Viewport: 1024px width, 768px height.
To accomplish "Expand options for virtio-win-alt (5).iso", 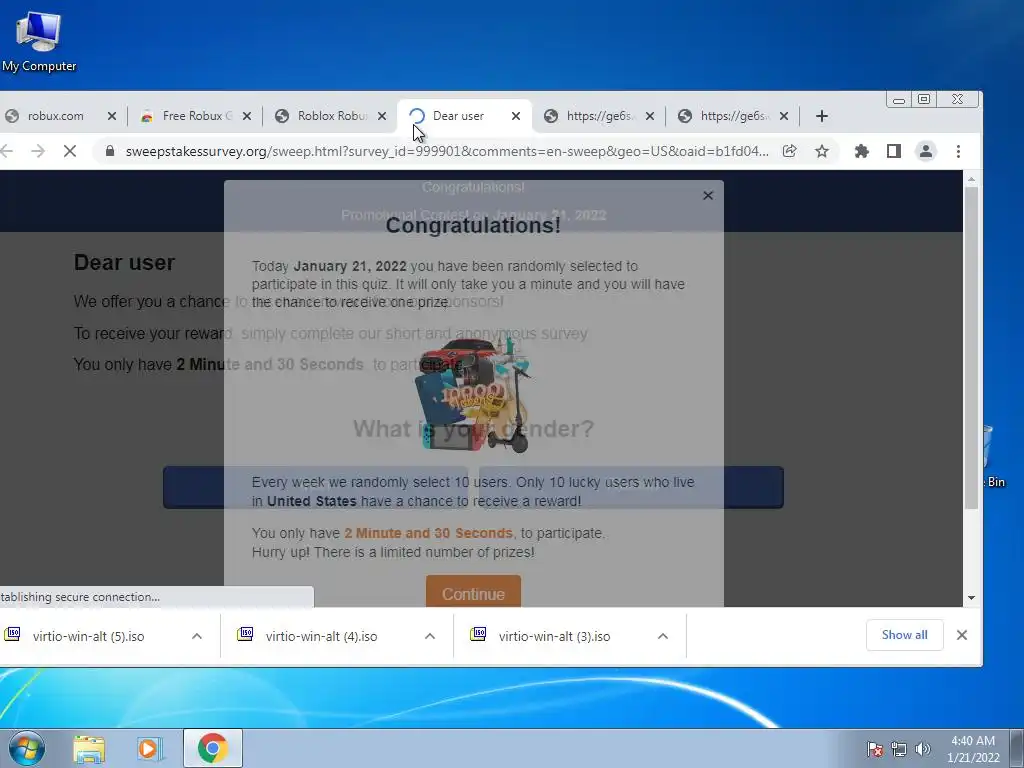I will [x=197, y=636].
